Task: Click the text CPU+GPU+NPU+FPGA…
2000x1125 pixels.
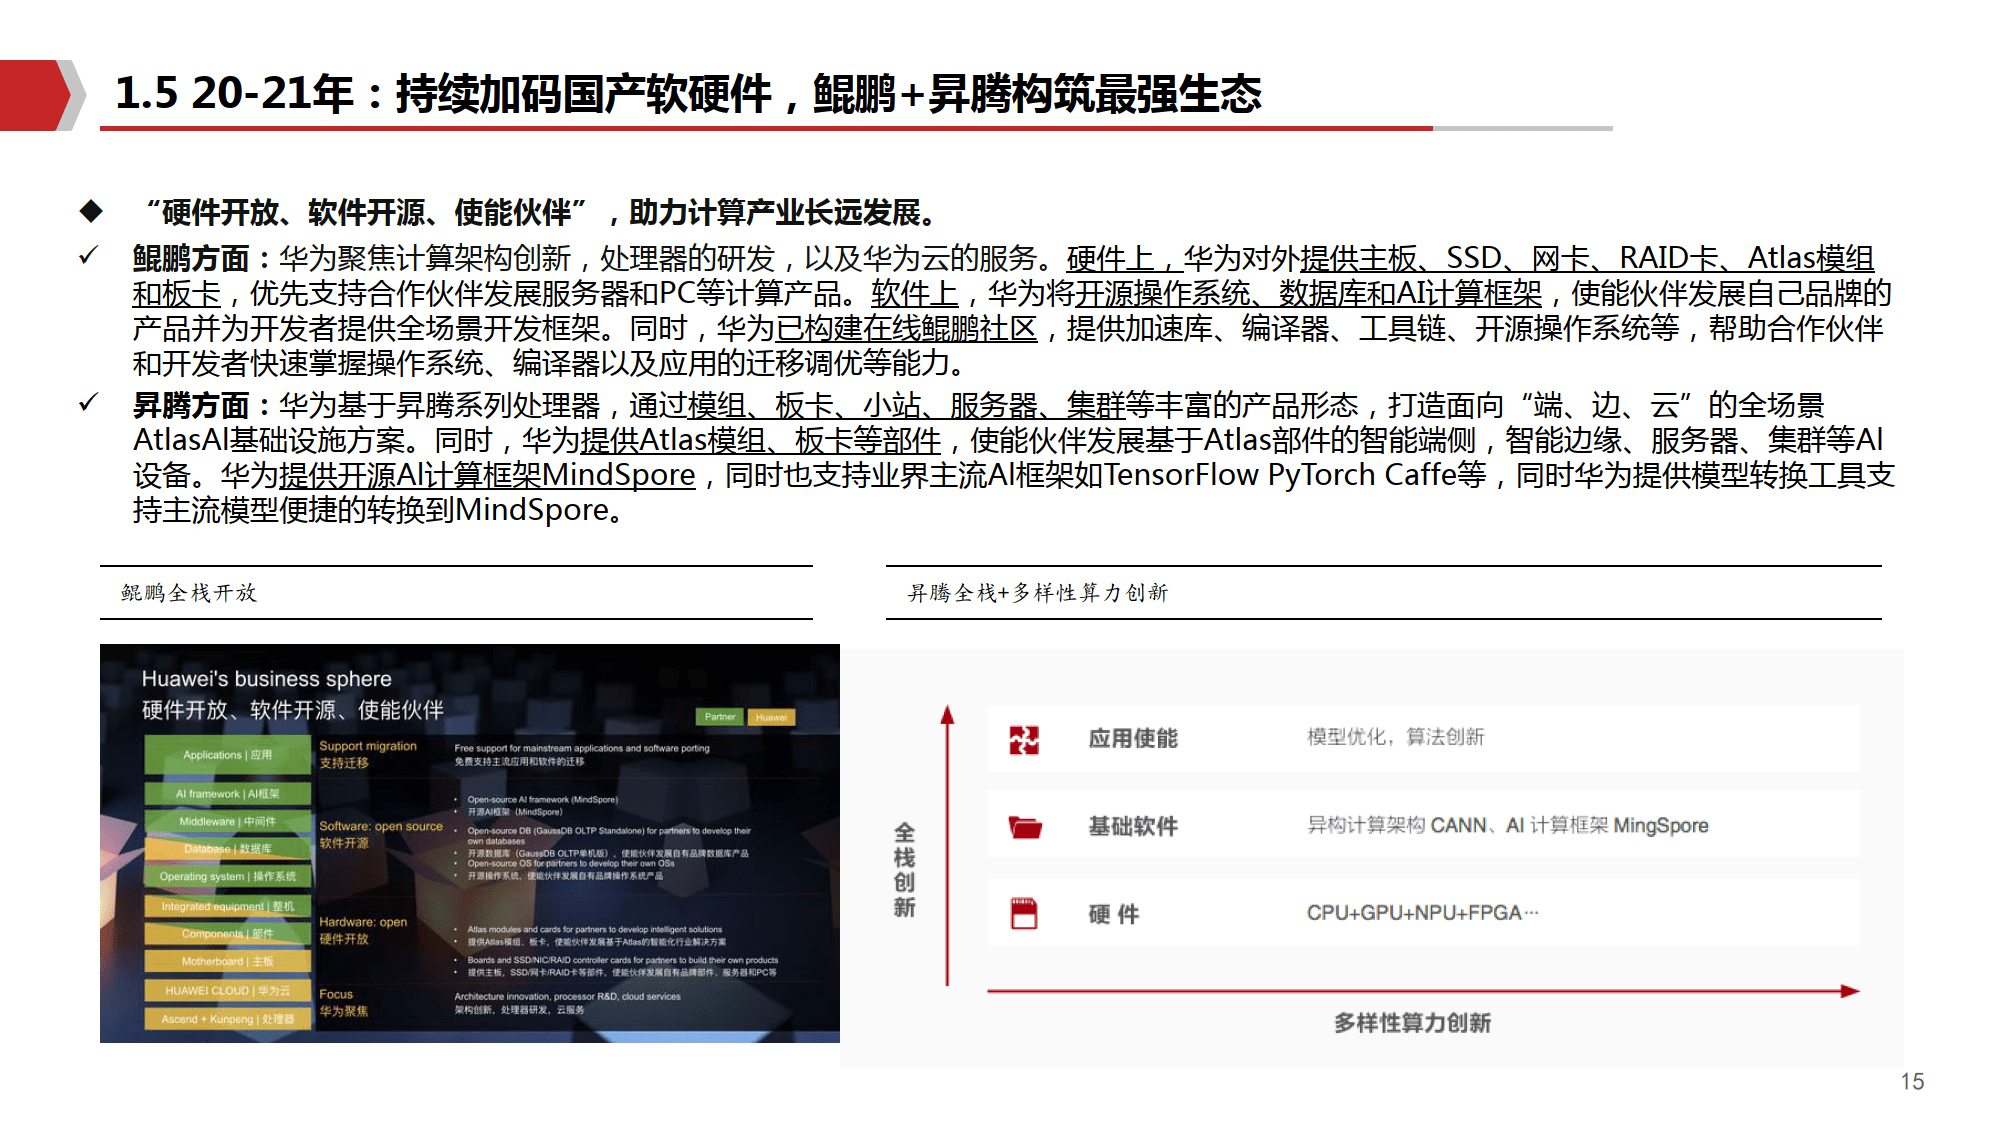Action: point(1423,913)
